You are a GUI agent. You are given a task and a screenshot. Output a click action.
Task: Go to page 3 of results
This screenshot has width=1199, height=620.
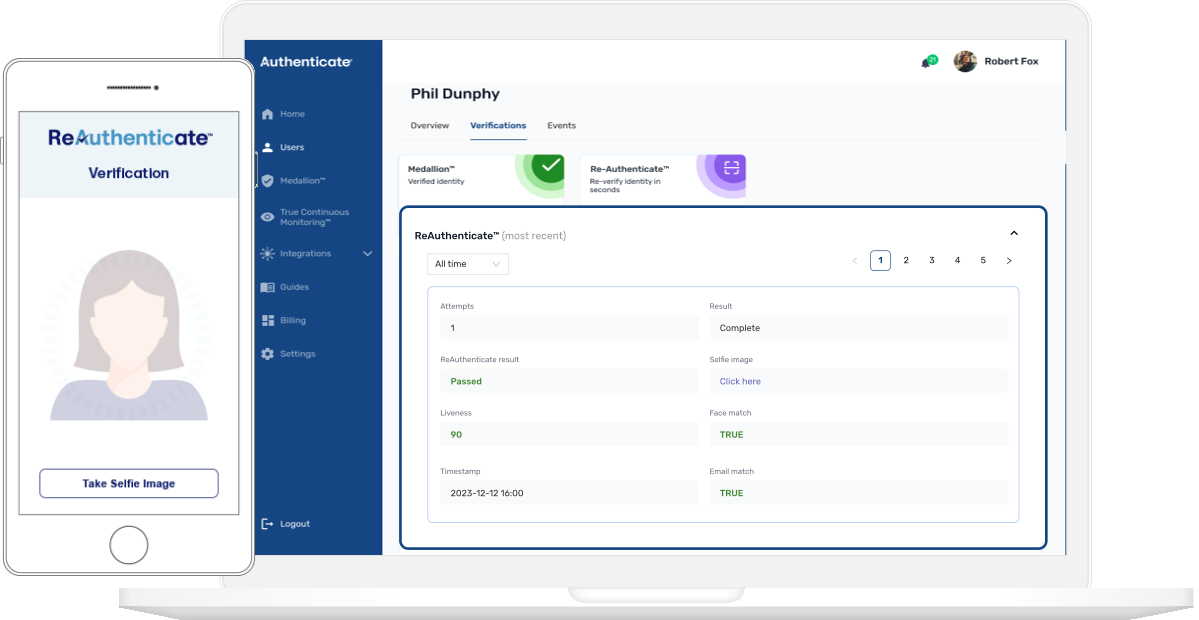click(931, 261)
